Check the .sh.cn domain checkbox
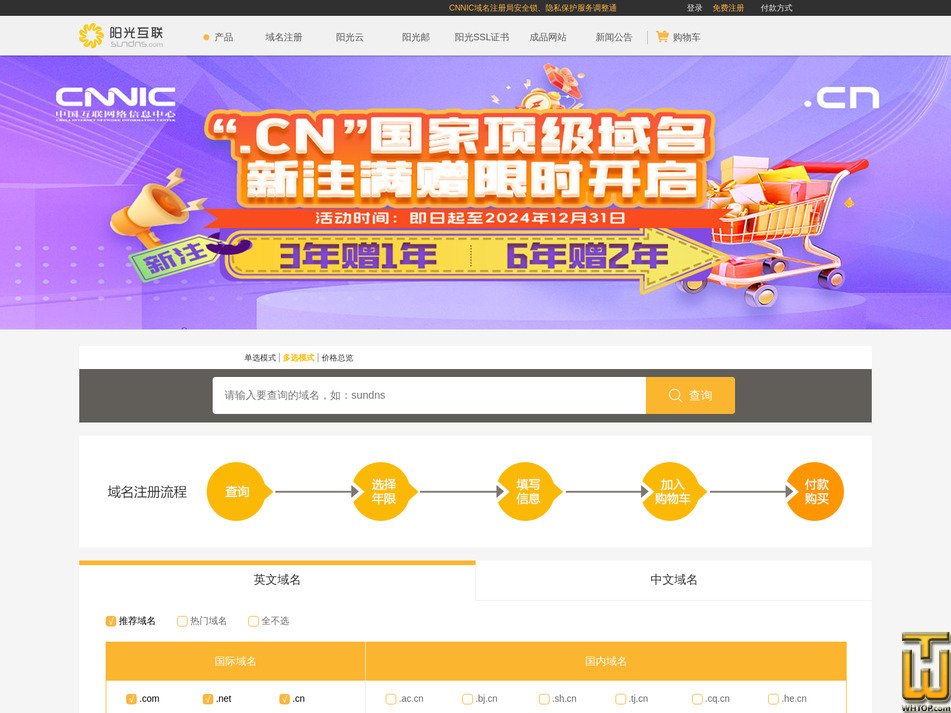Image resolution: width=951 pixels, height=713 pixels. 544,698
